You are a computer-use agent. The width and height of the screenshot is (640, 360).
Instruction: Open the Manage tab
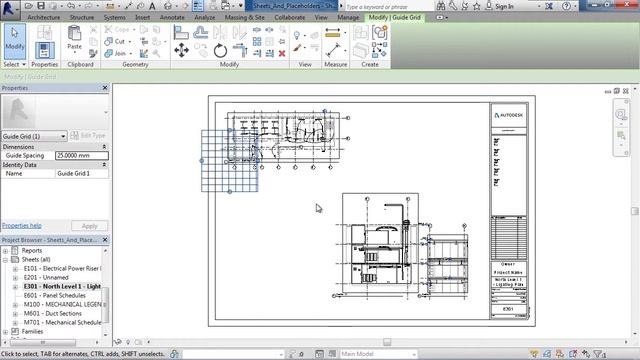pos(348,18)
